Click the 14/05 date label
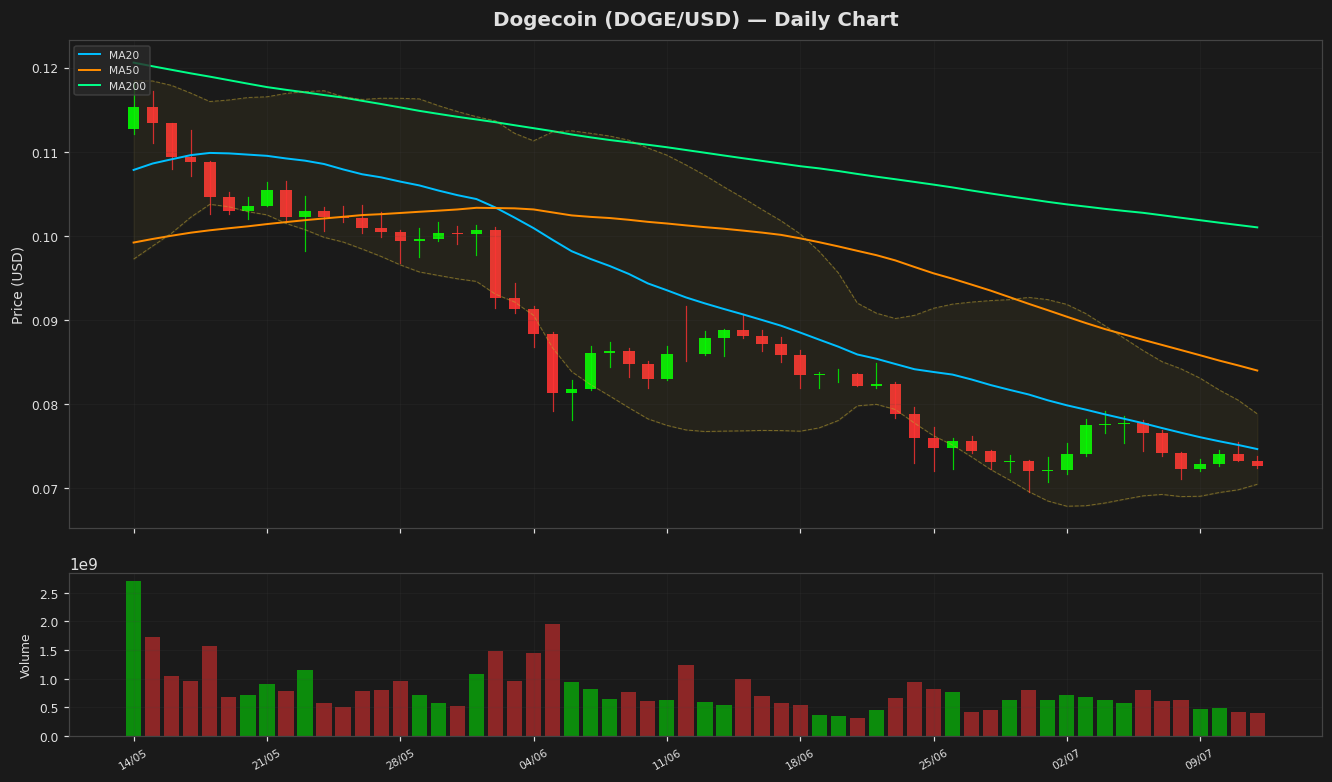Screen dimensions: 1332x782 pos(133,760)
